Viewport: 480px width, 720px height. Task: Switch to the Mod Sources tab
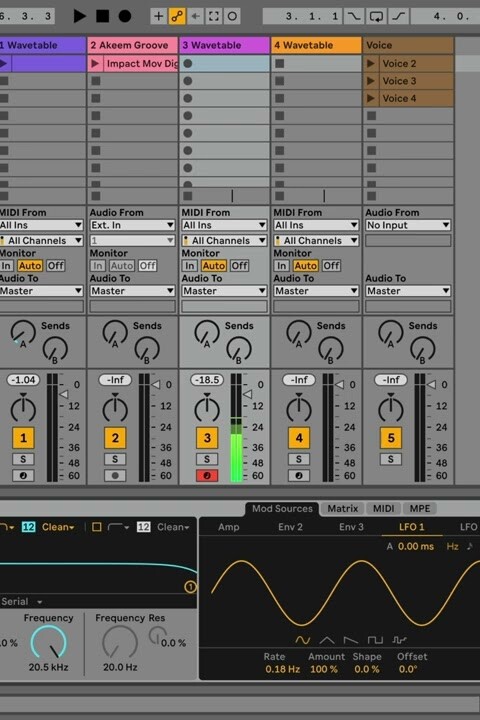coord(282,508)
